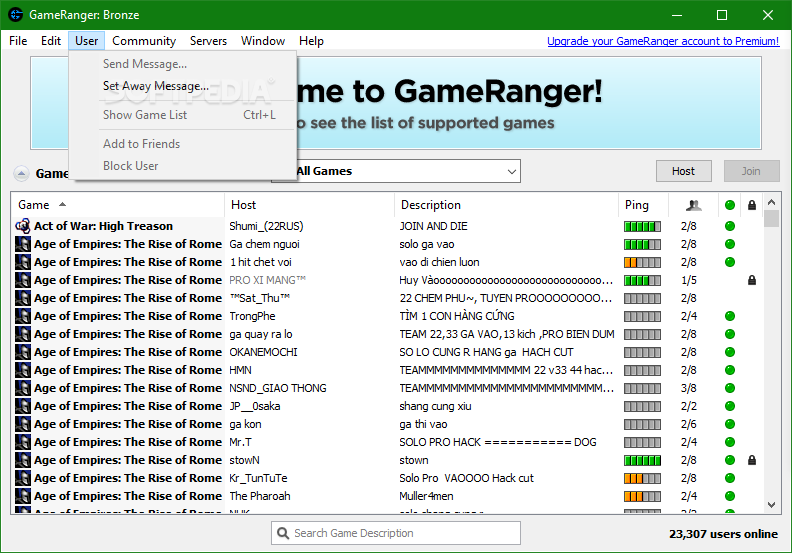Sort by lock icon column header
The image size is (792, 553).
752,205
